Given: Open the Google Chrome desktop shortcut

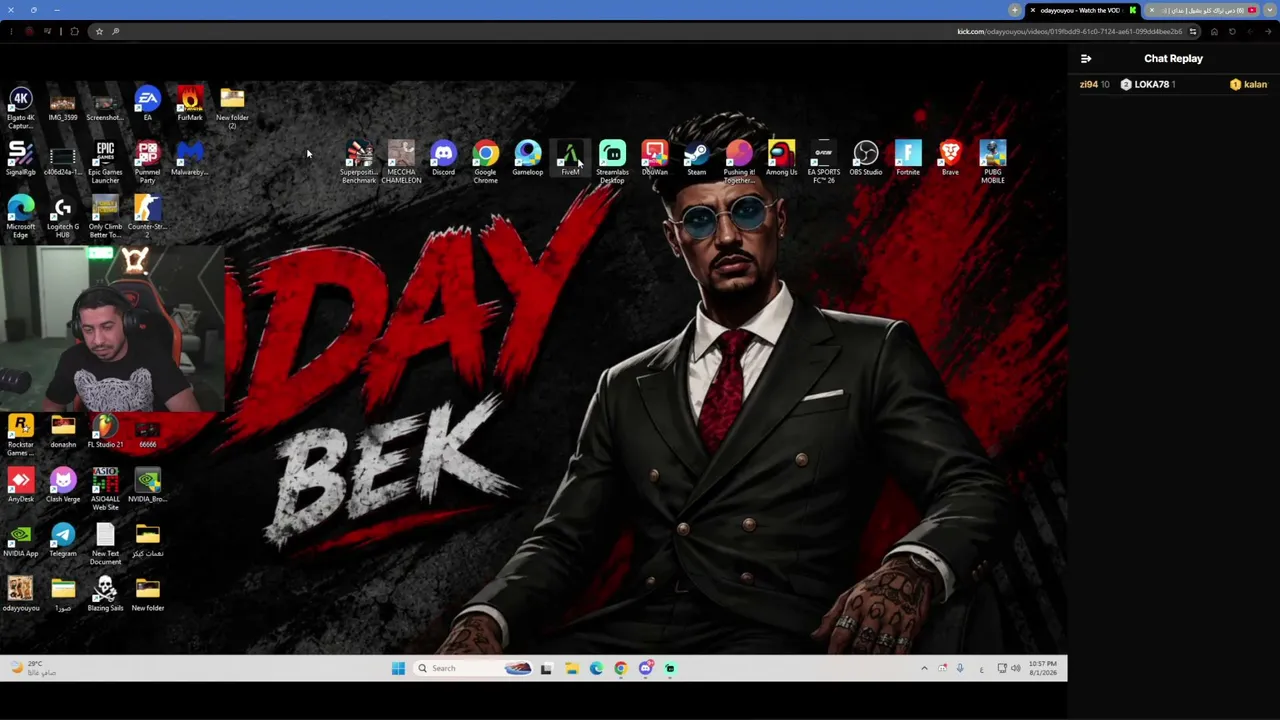Looking at the screenshot, I should (485, 162).
